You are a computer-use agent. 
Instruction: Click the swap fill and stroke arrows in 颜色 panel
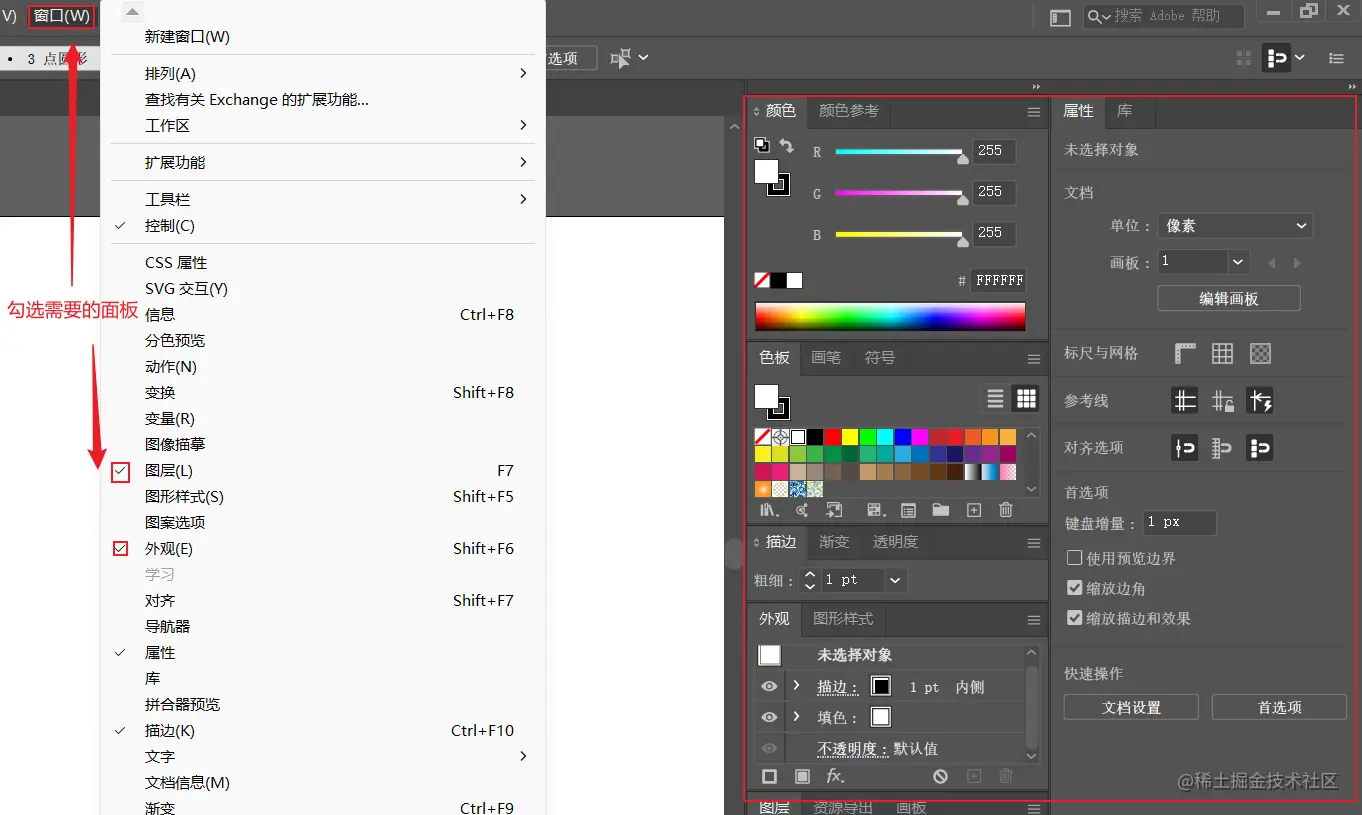[787, 146]
